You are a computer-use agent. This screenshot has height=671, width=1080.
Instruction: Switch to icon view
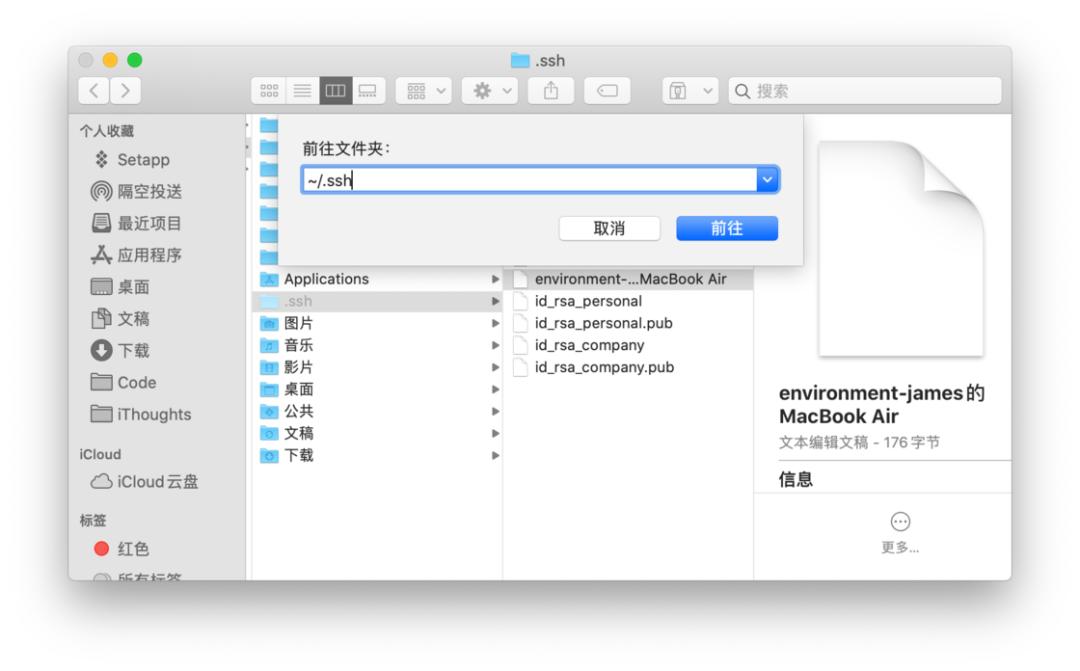pyautogui.click(x=269, y=91)
